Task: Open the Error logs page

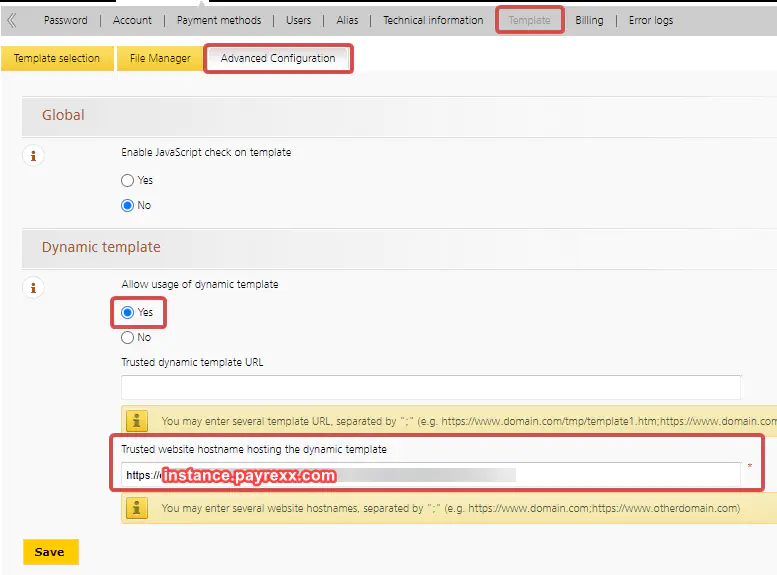Action: tap(651, 20)
